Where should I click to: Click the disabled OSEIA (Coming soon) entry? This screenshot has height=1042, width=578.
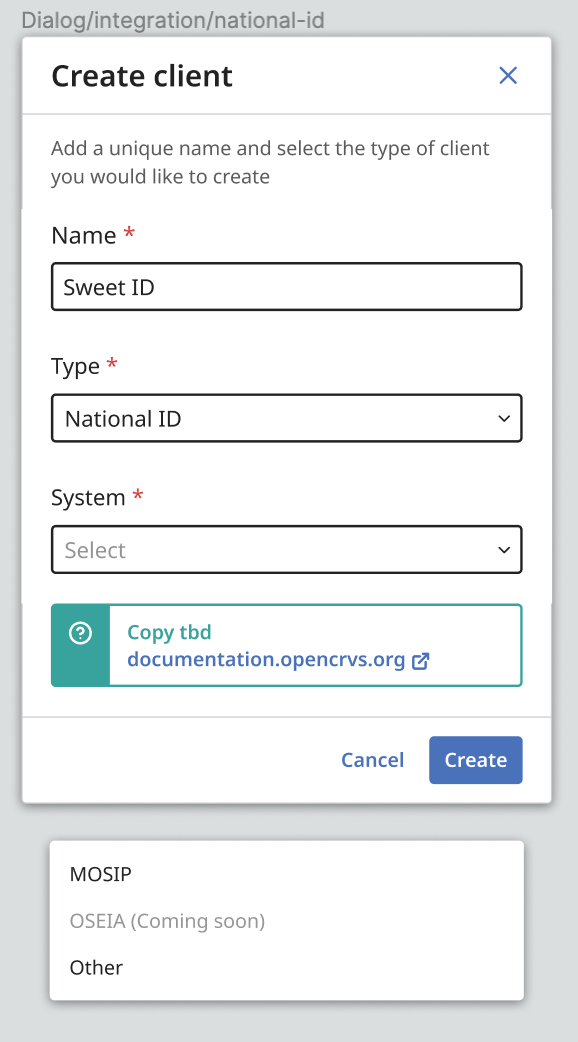167,921
